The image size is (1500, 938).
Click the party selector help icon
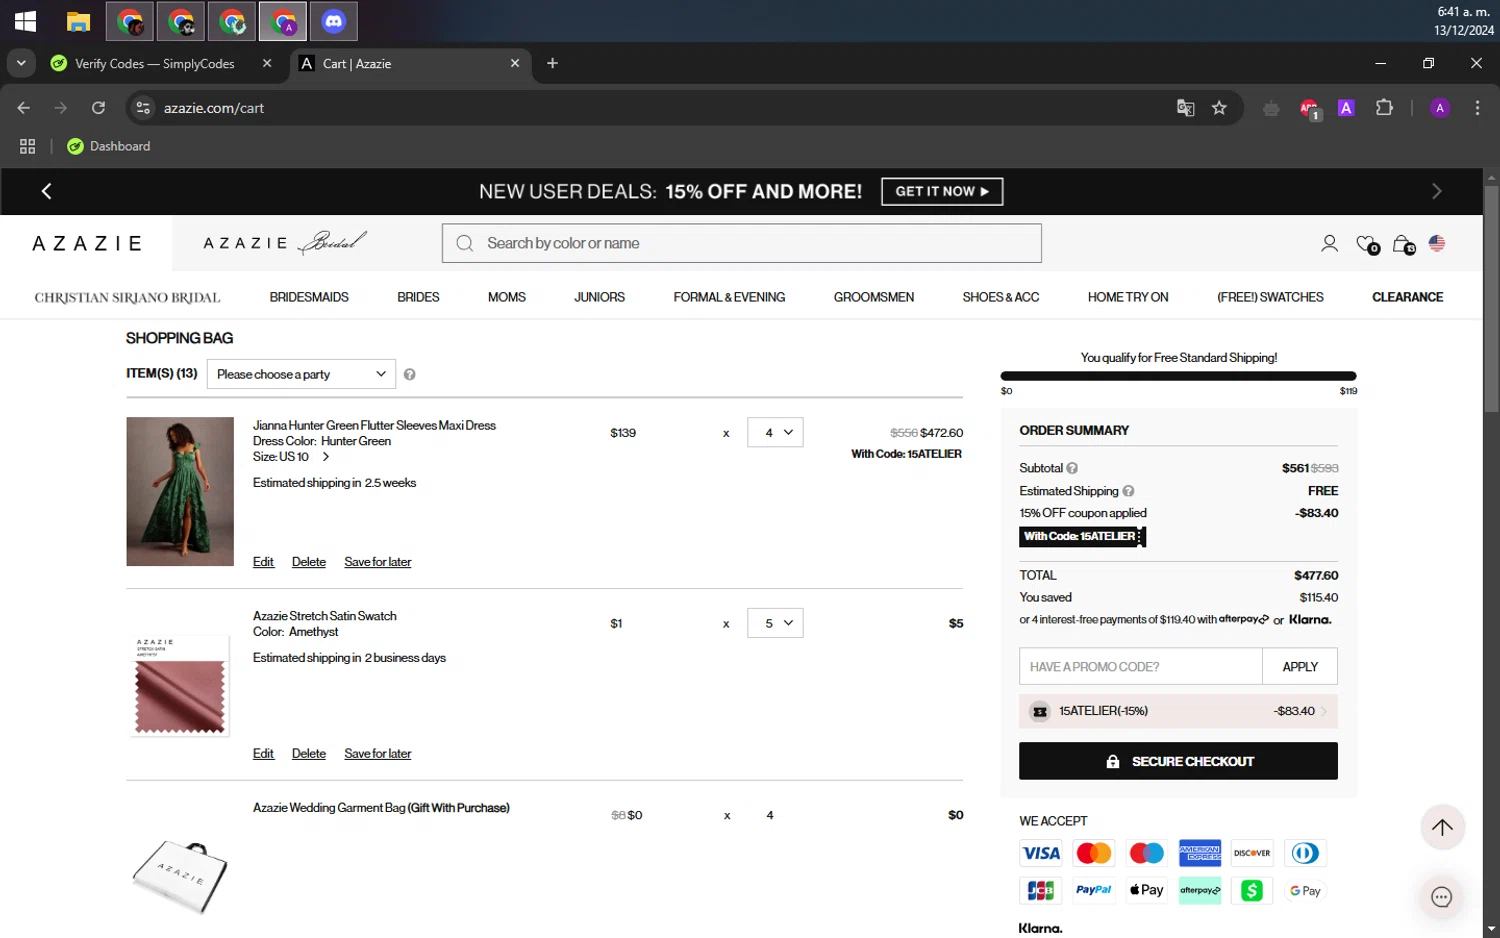tap(409, 374)
